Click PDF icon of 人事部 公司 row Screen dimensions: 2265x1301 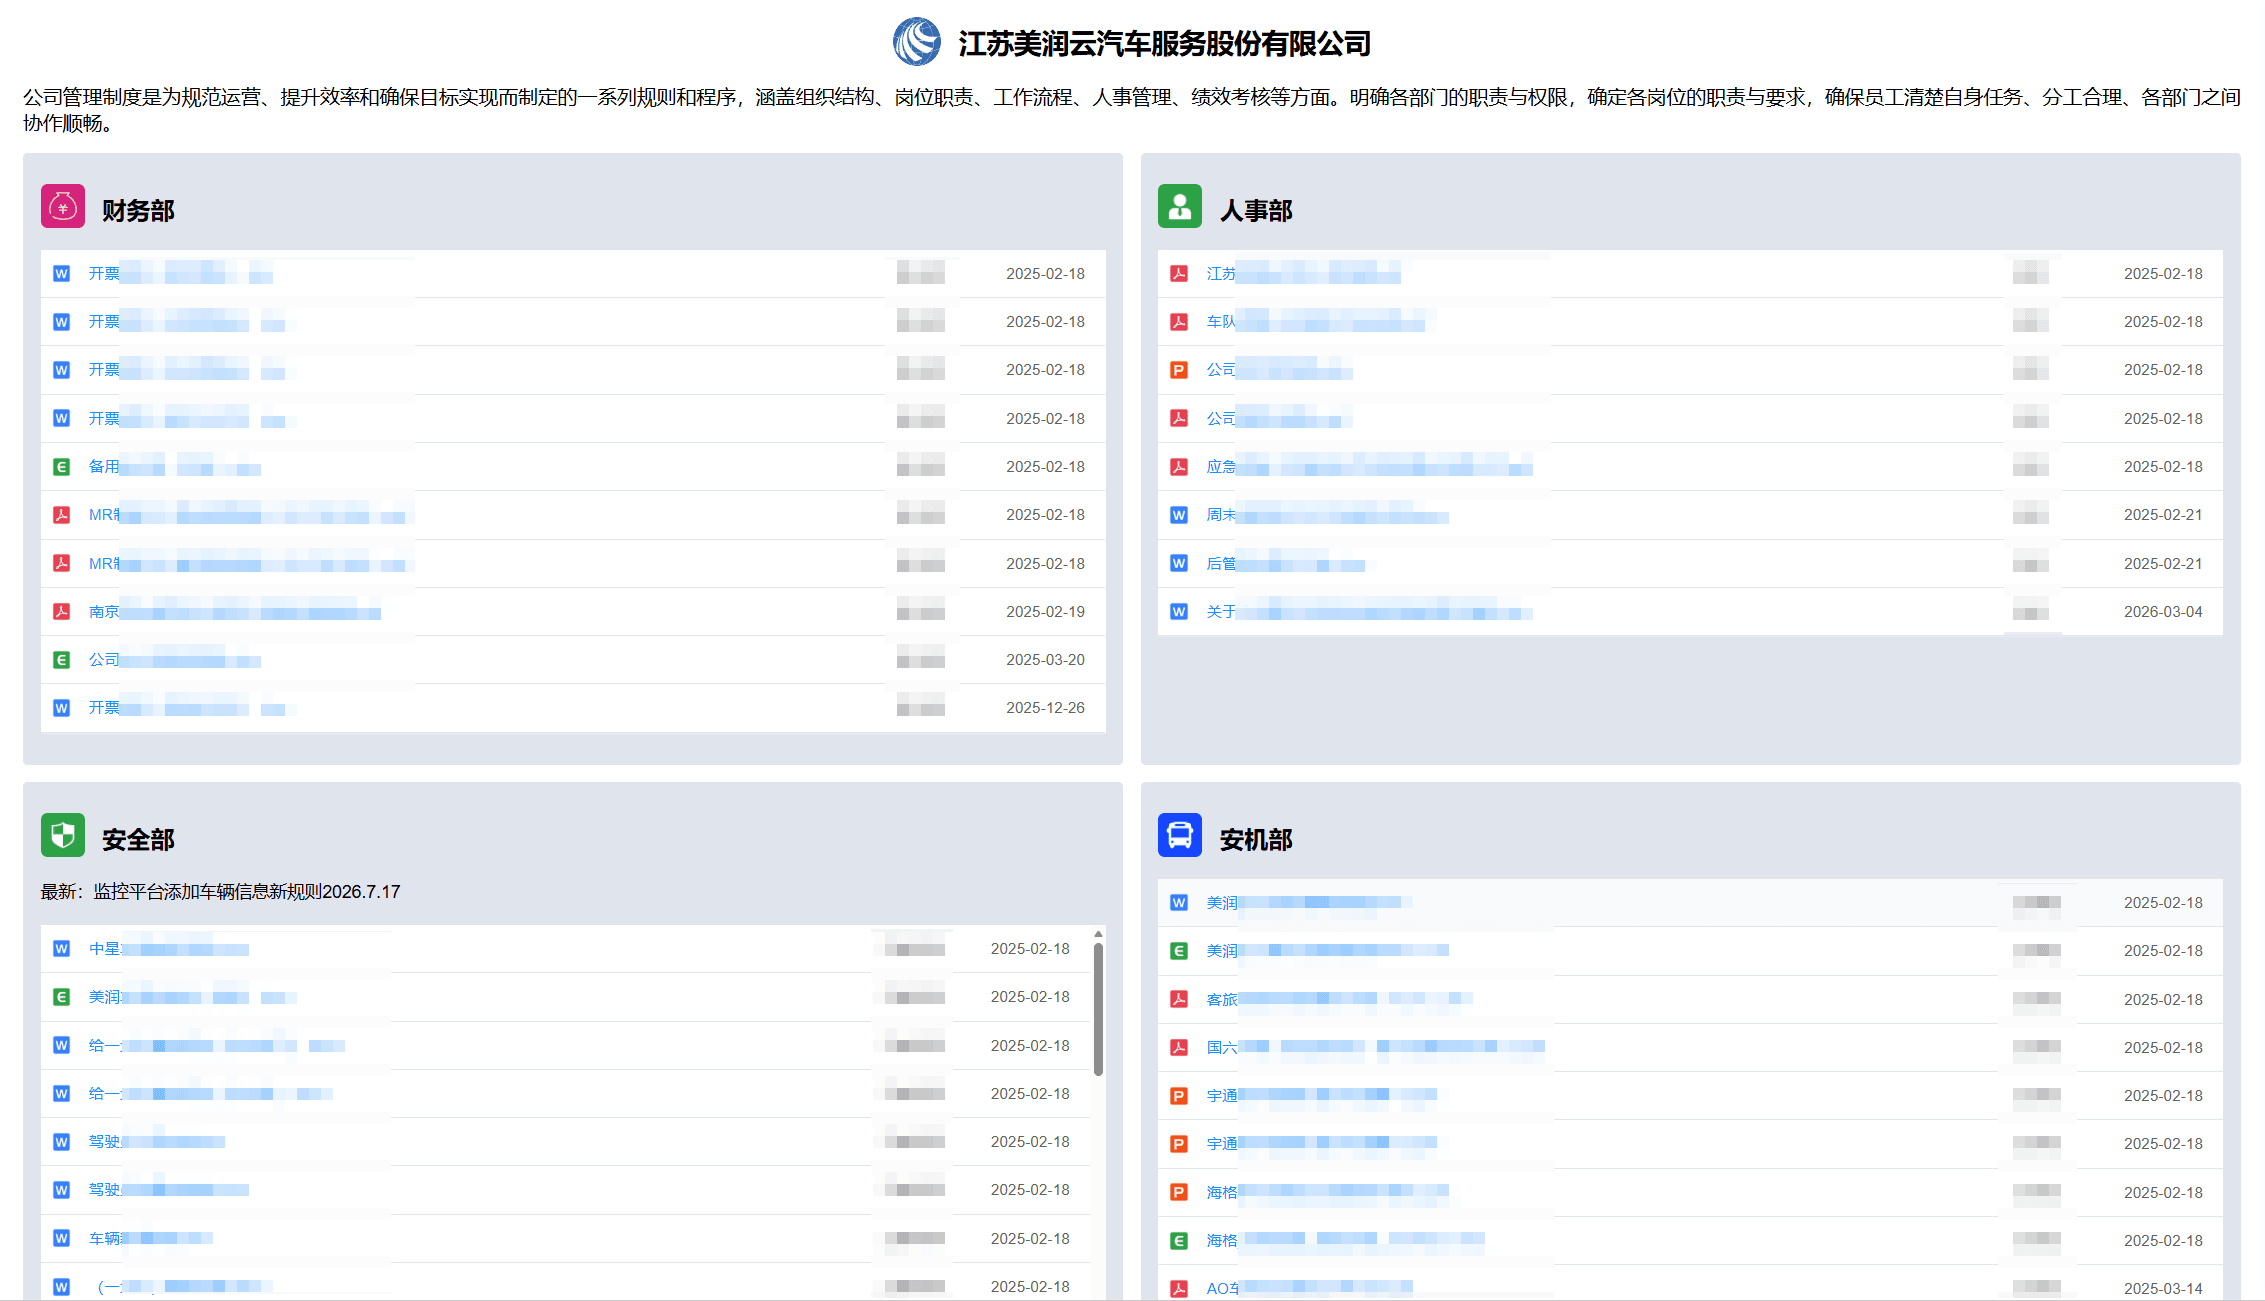tap(1179, 419)
